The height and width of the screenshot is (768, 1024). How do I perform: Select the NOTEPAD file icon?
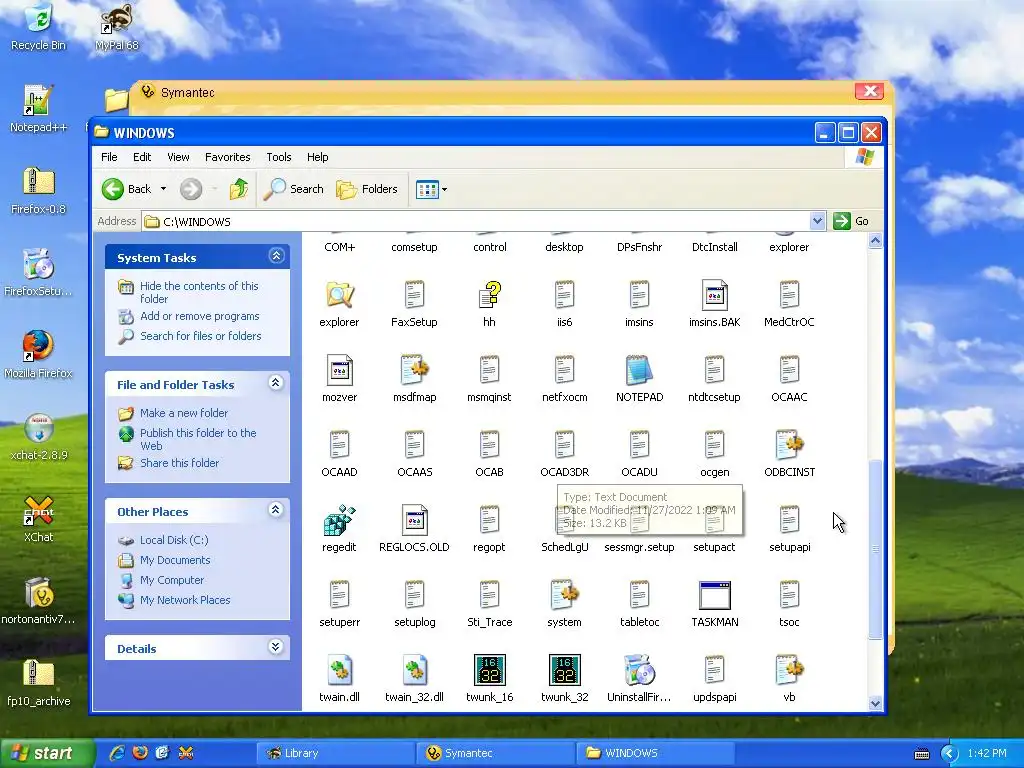click(639, 370)
